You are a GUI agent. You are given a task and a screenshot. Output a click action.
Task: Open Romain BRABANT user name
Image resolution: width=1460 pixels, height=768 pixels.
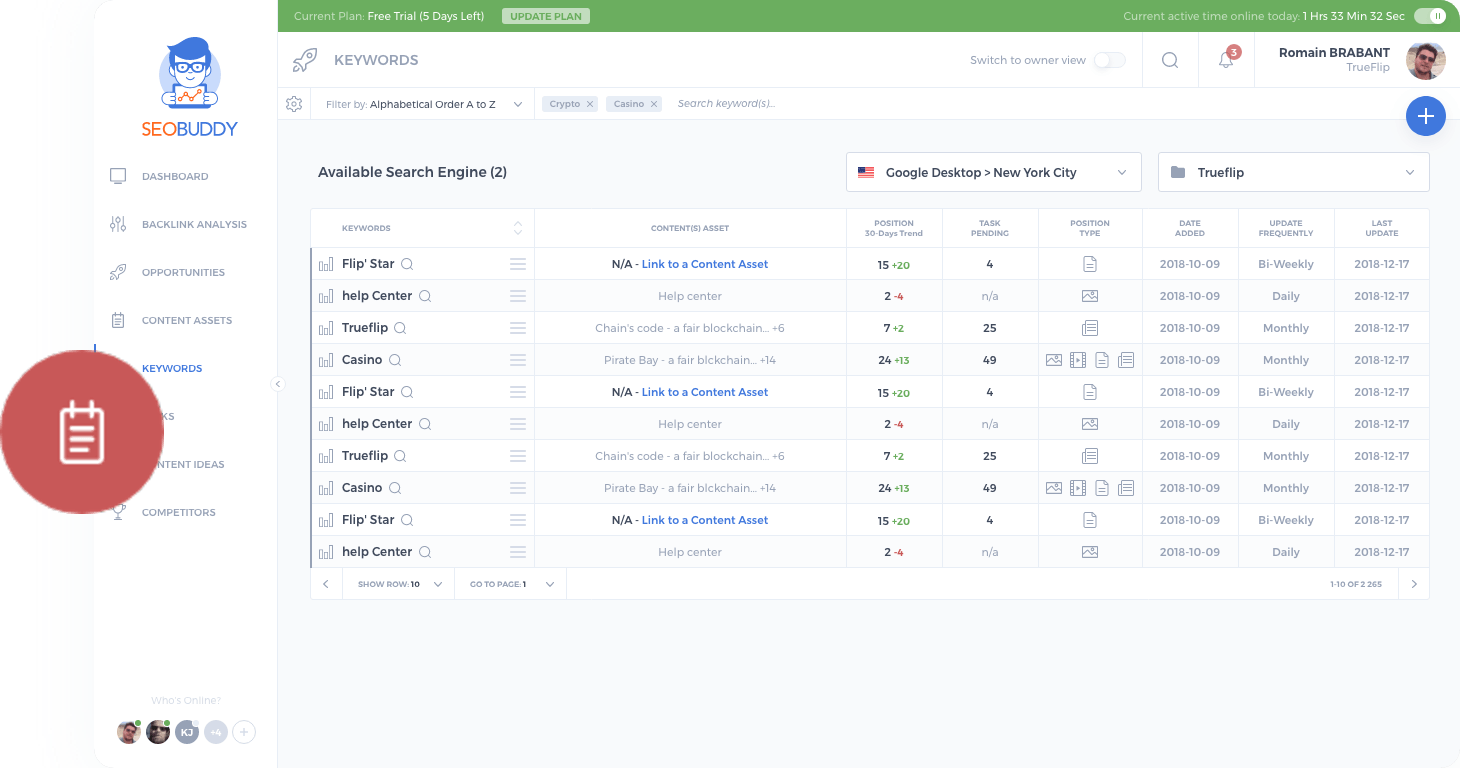point(1334,52)
